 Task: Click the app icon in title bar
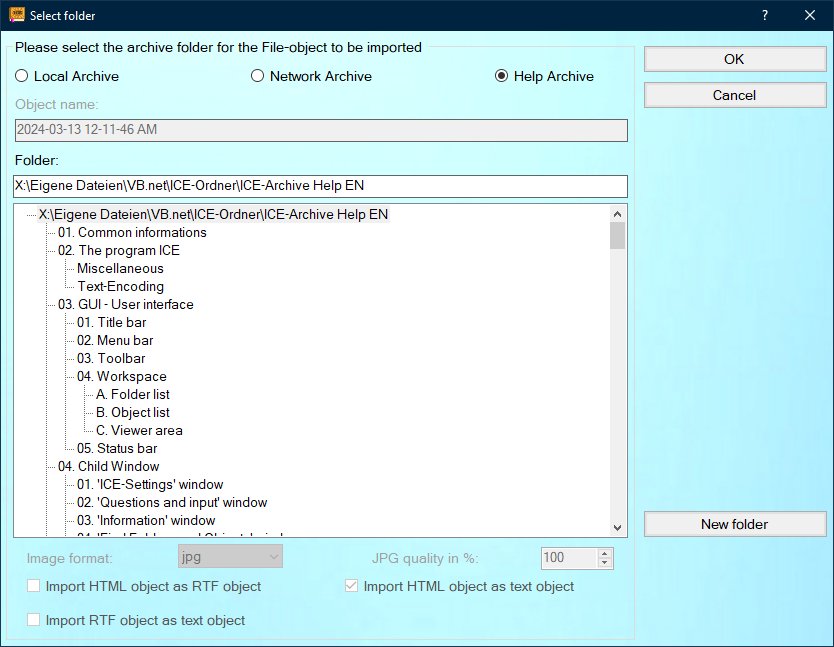click(16, 15)
